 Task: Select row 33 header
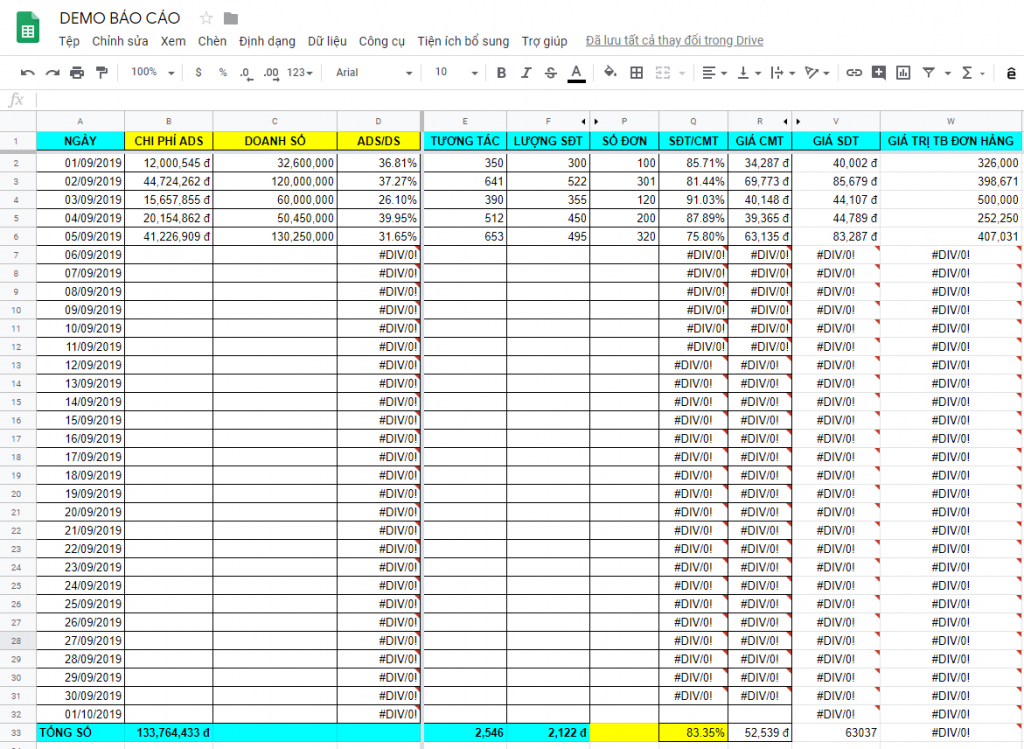[x=18, y=733]
